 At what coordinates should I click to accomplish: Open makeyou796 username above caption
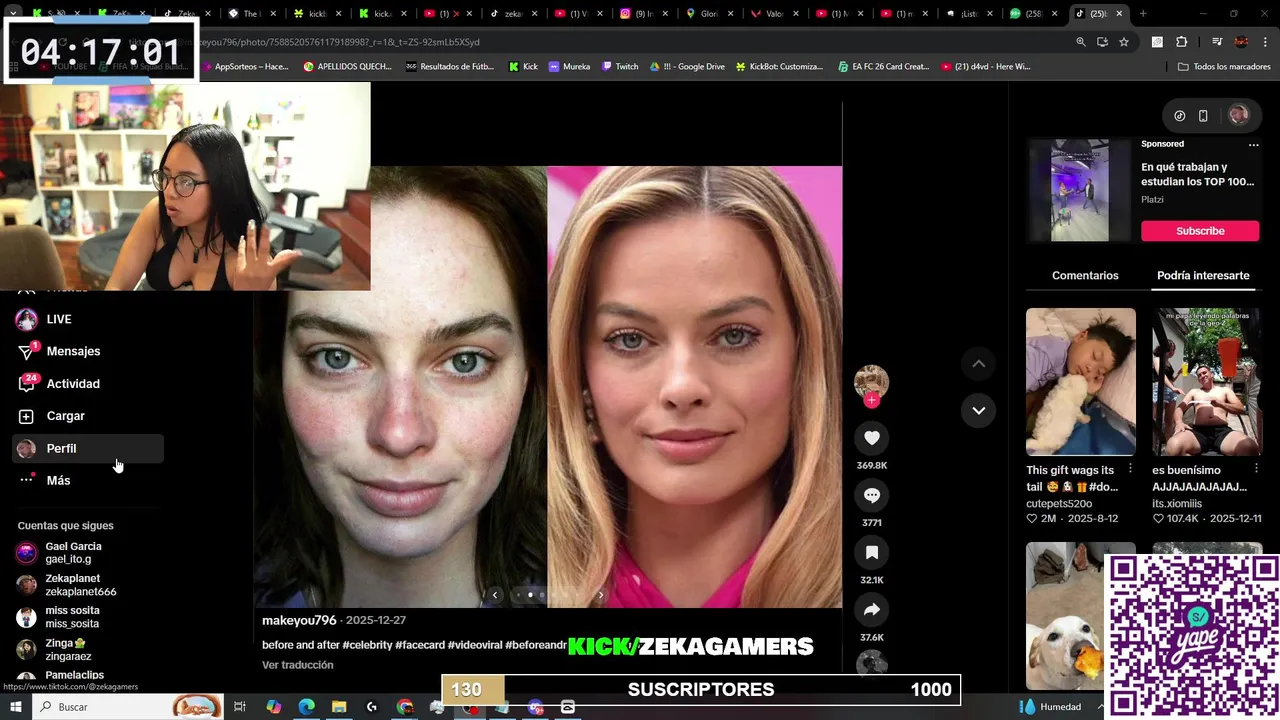point(299,620)
